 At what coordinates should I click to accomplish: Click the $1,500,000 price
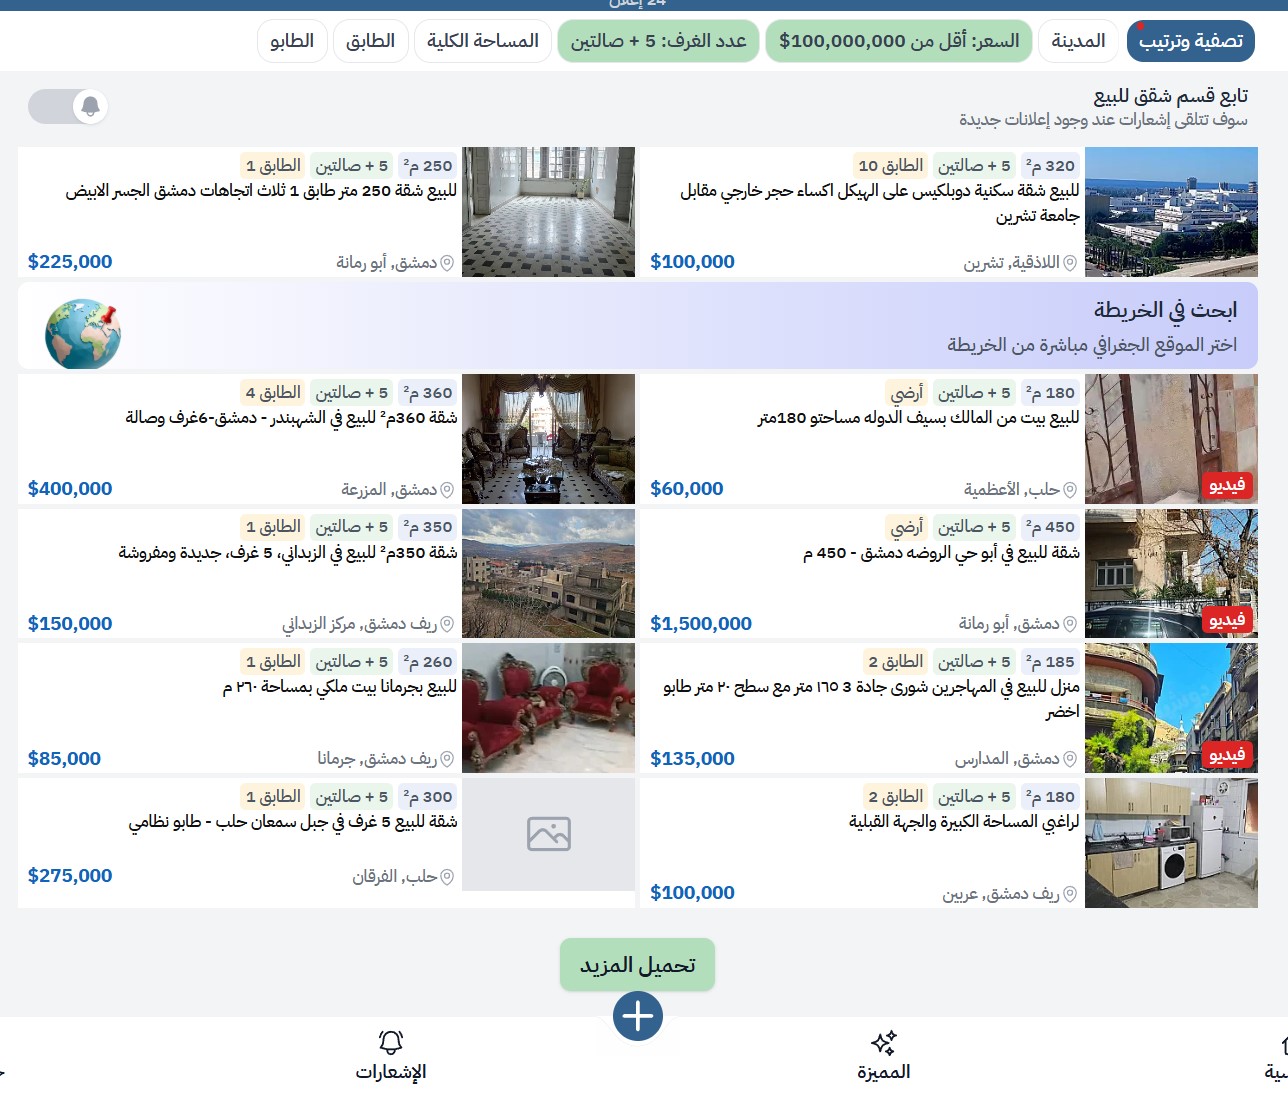click(701, 624)
